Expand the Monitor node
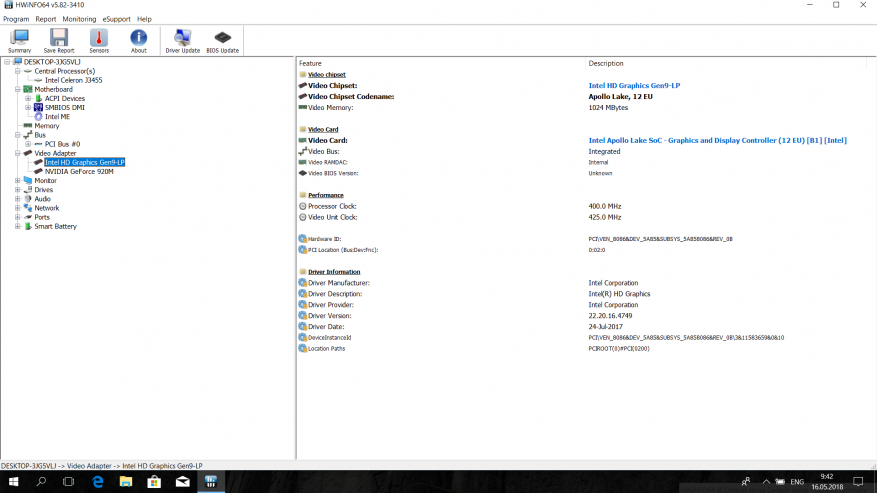This screenshot has width=877, height=493. (x=18, y=181)
